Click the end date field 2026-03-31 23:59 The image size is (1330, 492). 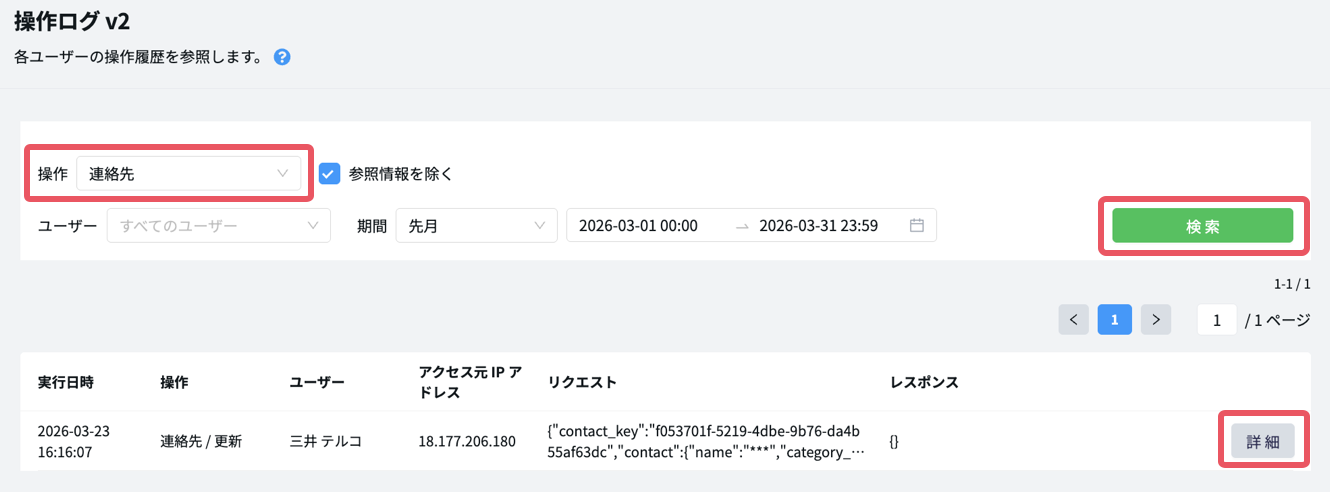[x=819, y=226]
